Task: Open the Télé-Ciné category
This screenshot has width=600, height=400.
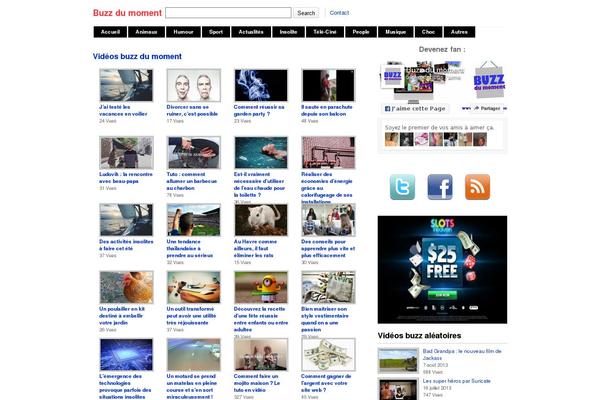Action: point(325,32)
